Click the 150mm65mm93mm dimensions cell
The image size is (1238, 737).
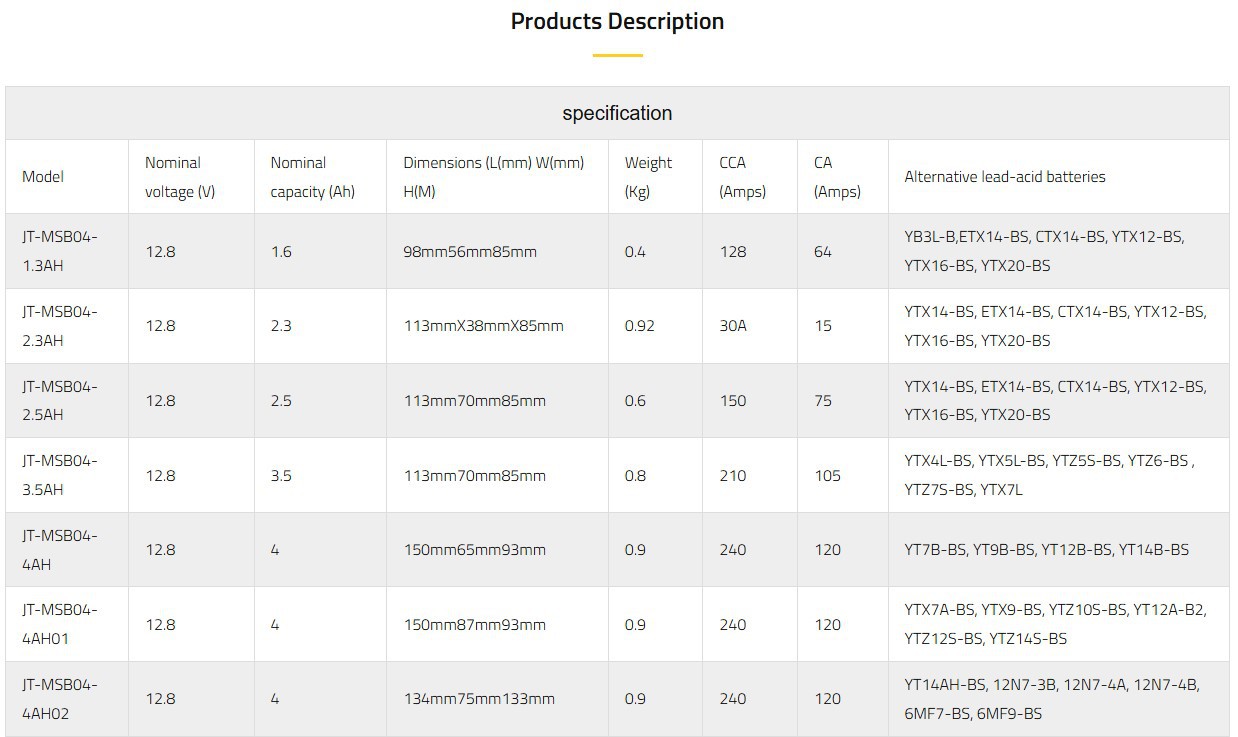click(x=474, y=549)
